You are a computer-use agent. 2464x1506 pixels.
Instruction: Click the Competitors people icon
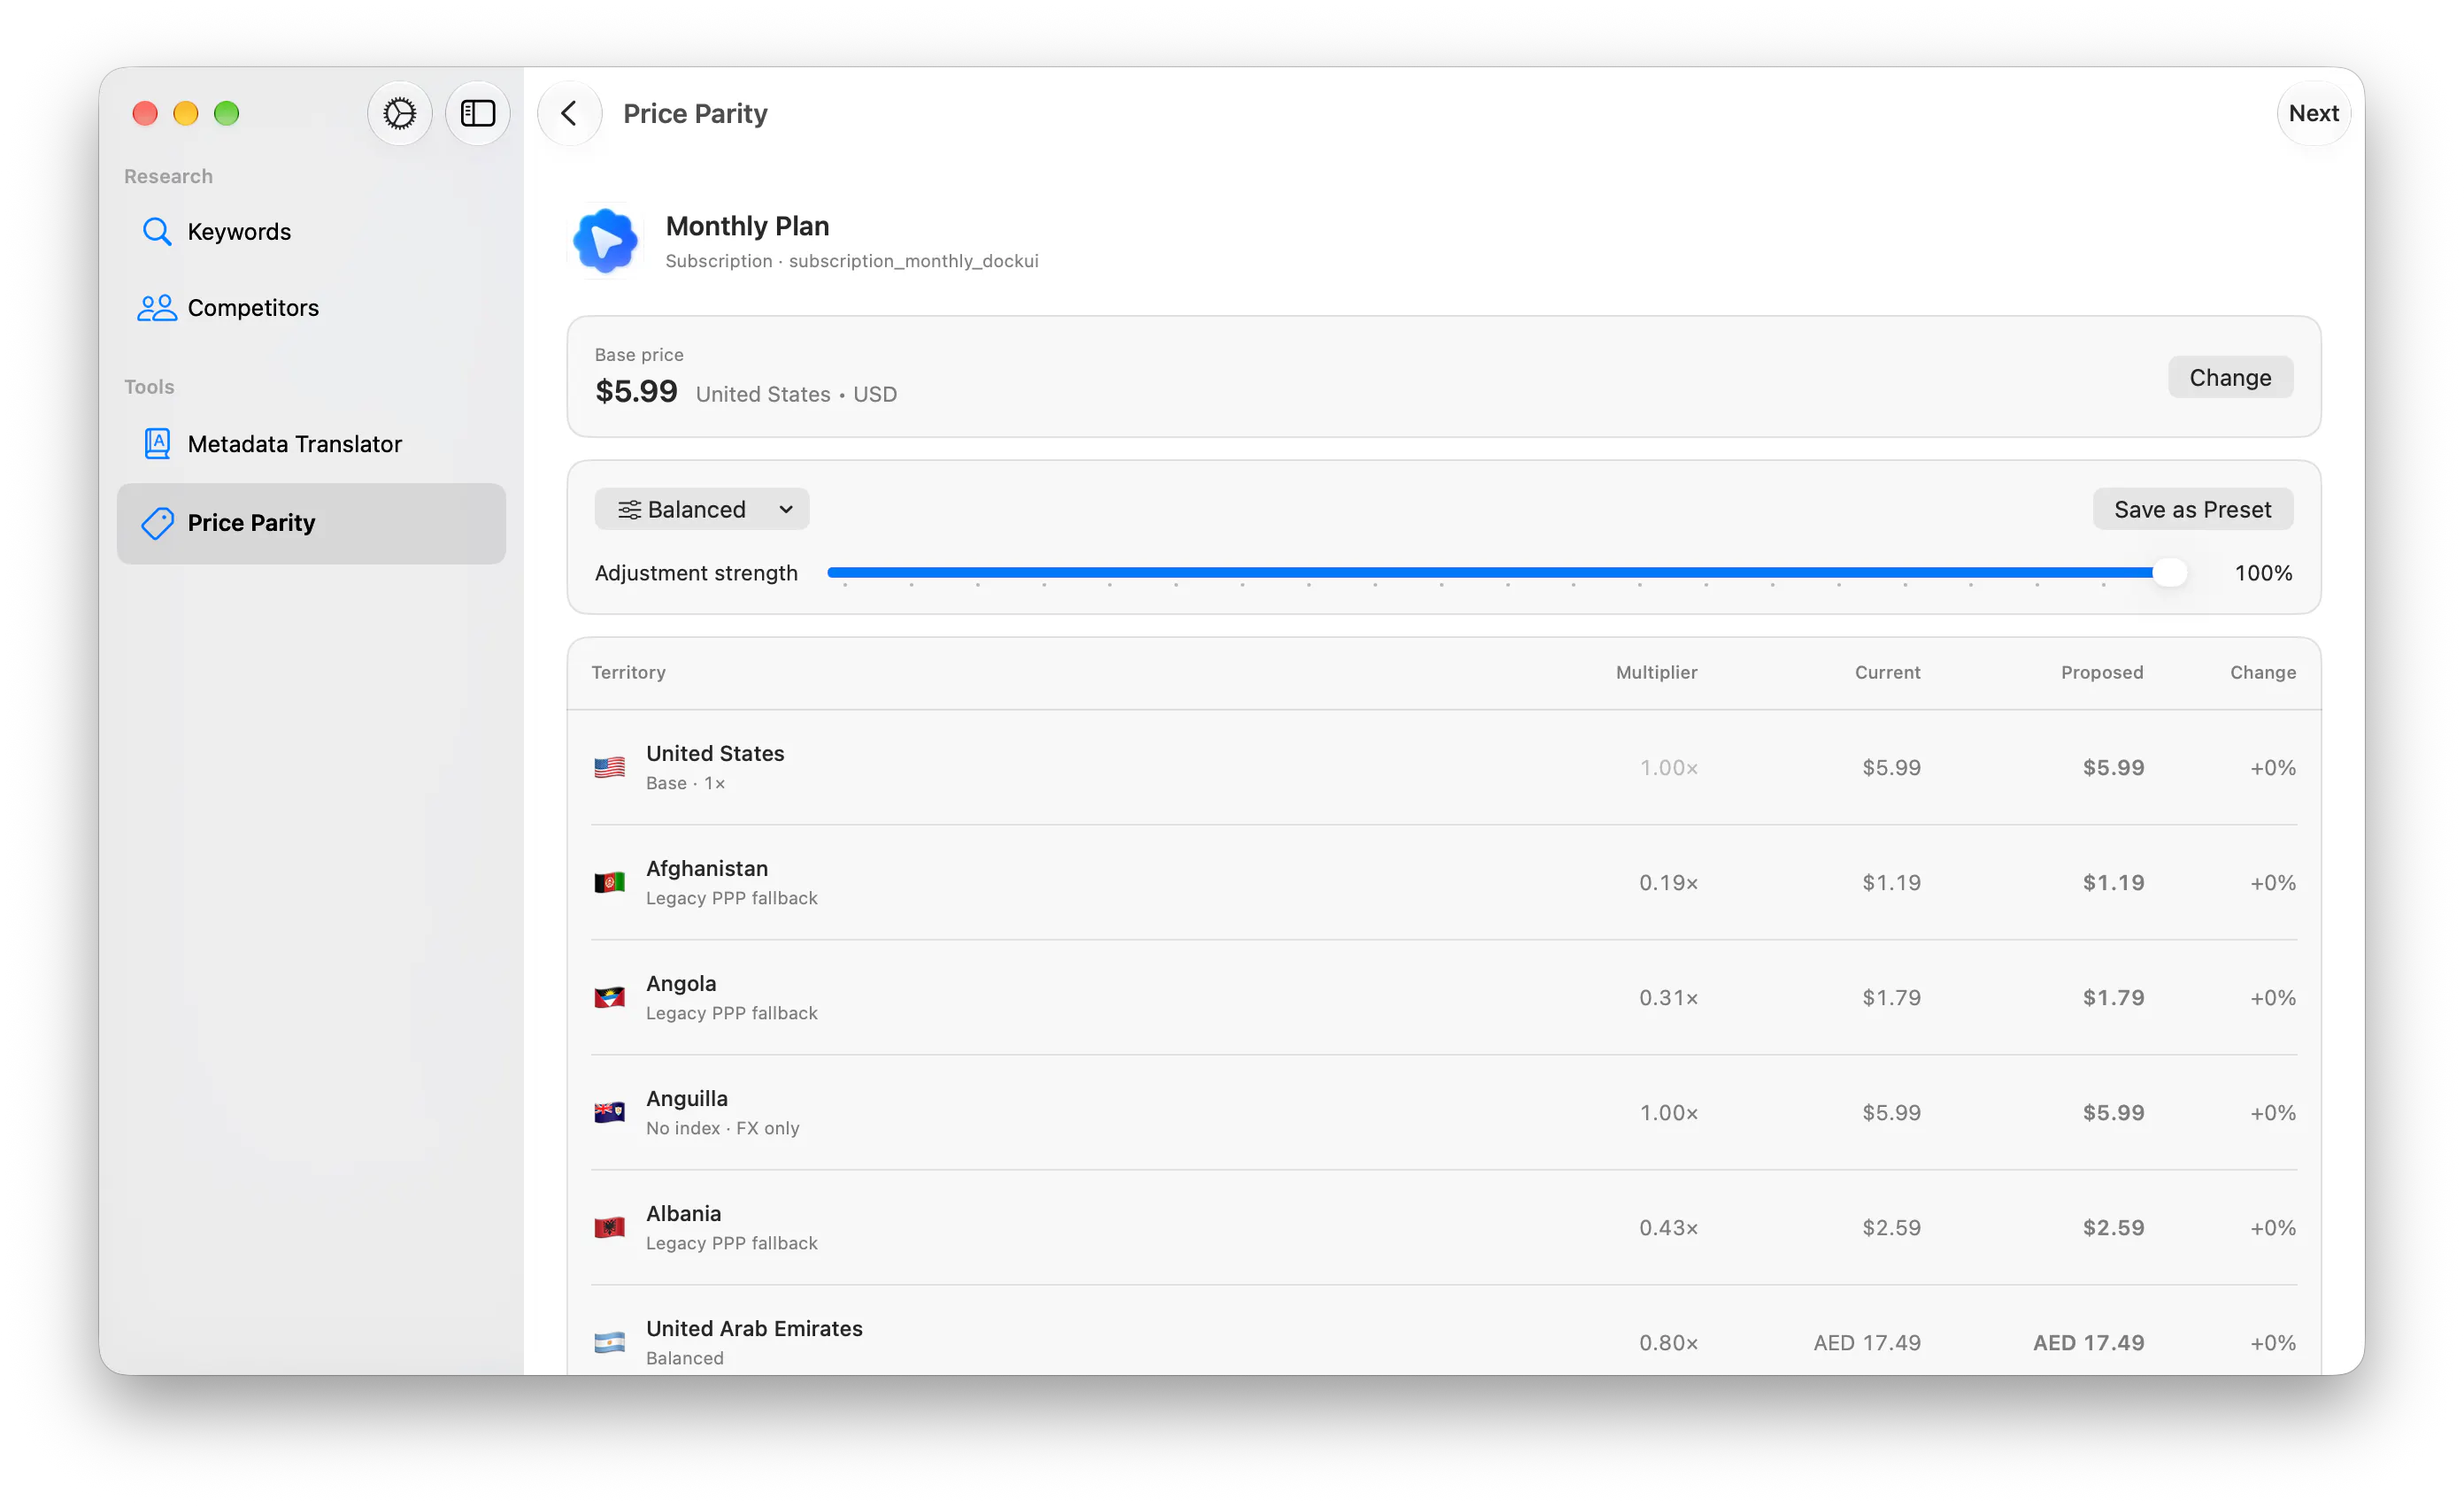point(156,308)
